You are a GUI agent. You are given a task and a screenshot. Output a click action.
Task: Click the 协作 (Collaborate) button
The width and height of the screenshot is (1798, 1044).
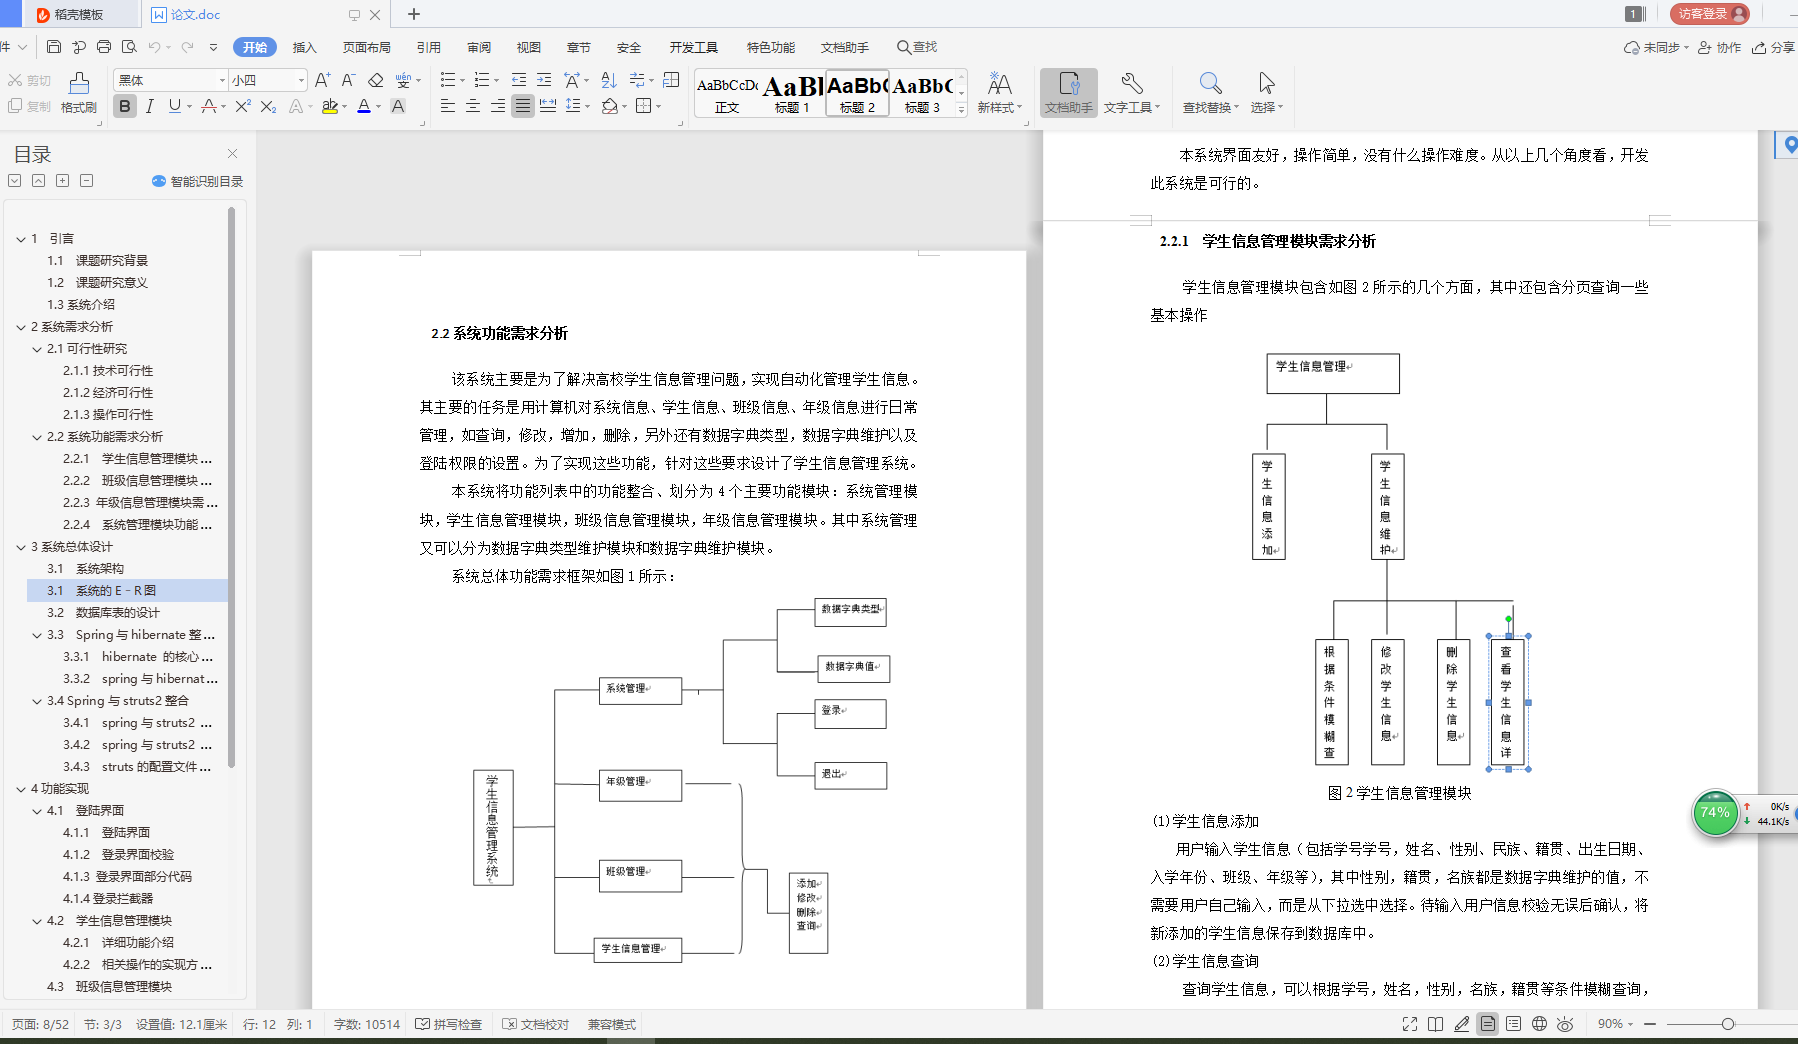coord(1720,47)
